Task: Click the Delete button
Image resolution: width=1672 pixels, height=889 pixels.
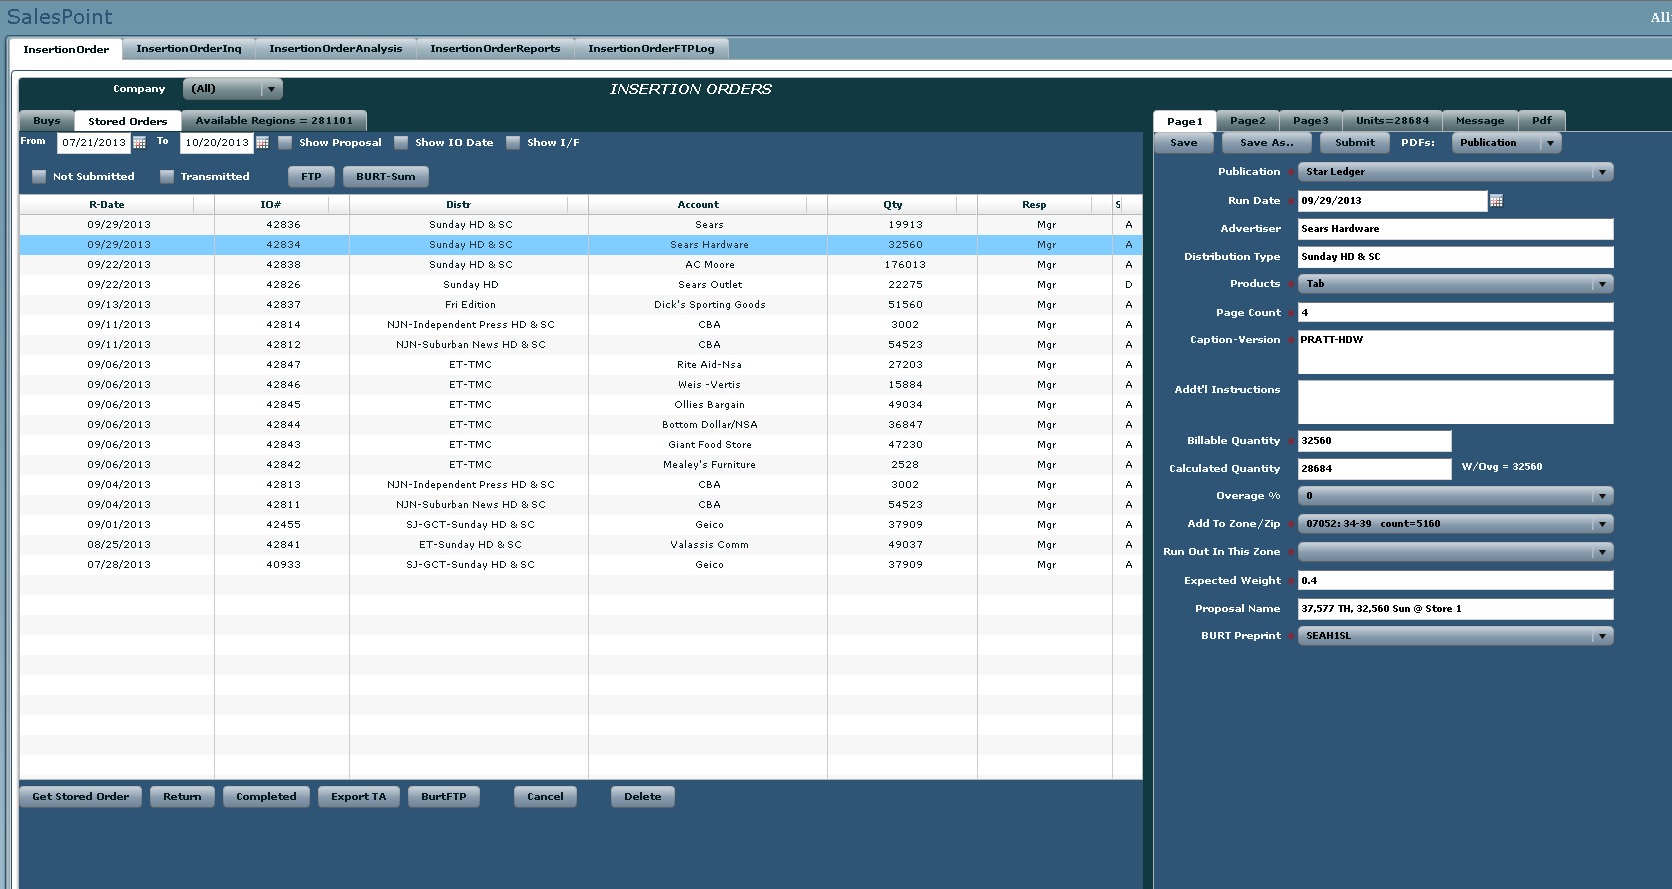Action: pyautogui.click(x=643, y=797)
